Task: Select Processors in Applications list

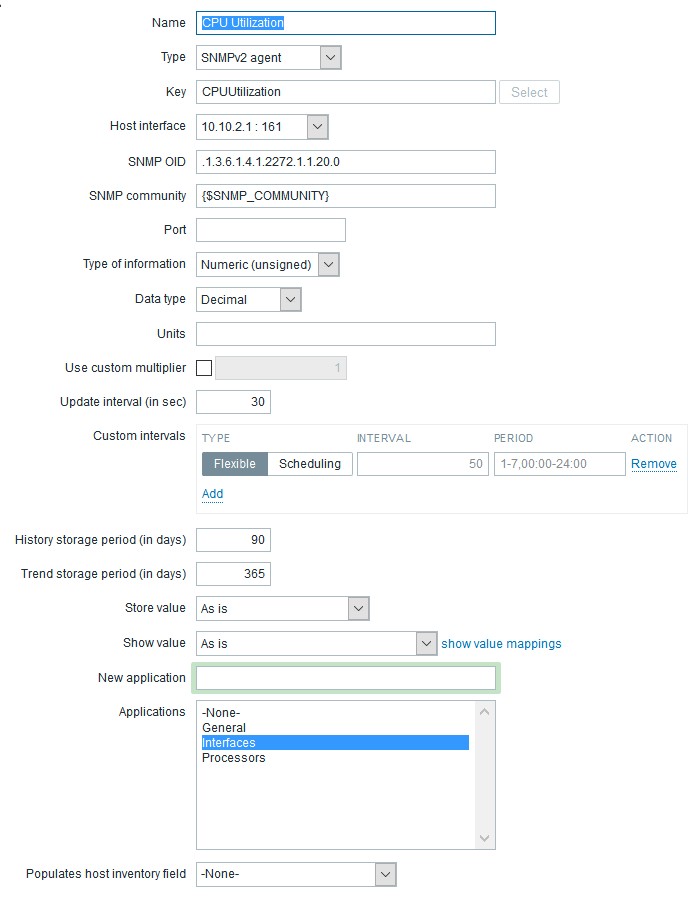Action: (234, 758)
